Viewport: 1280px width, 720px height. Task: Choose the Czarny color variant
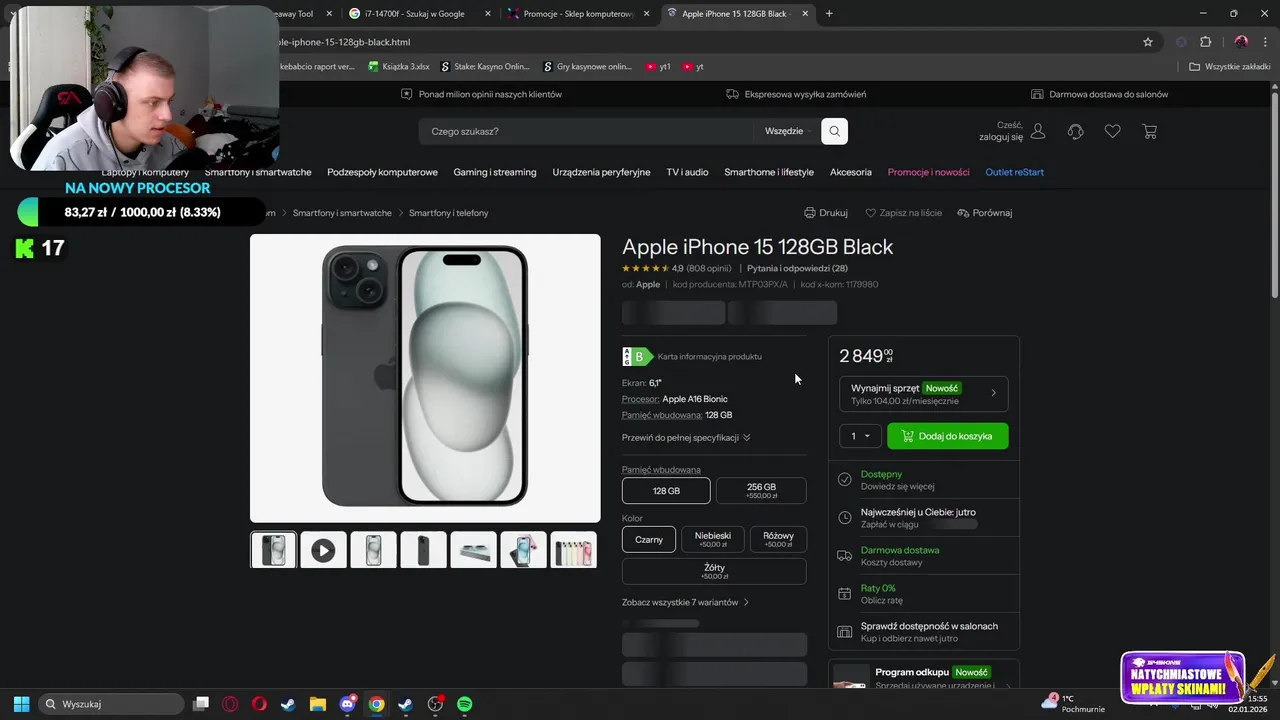coord(649,539)
